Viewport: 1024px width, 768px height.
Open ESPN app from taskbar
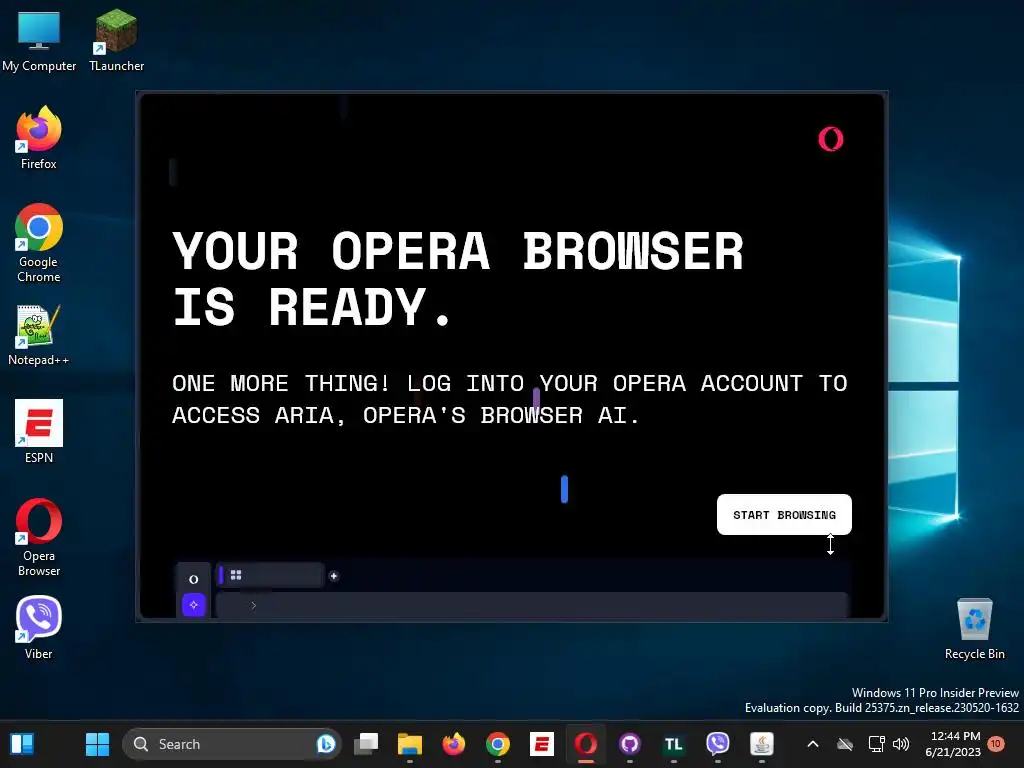pyautogui.click(x=541, y=744)
